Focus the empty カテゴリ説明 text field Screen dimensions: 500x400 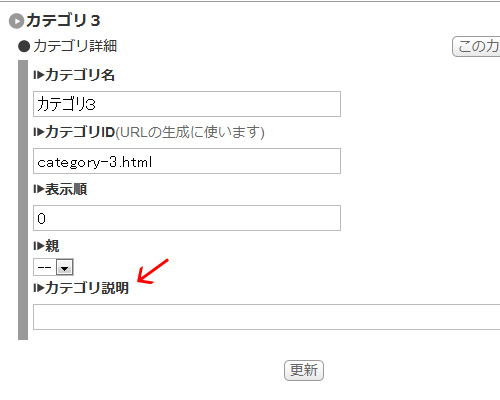point(267,317)
